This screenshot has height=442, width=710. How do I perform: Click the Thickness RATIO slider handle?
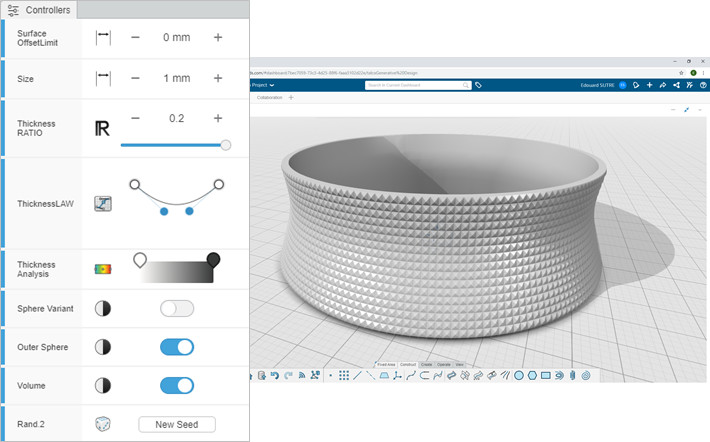click(x=226, y=145)
